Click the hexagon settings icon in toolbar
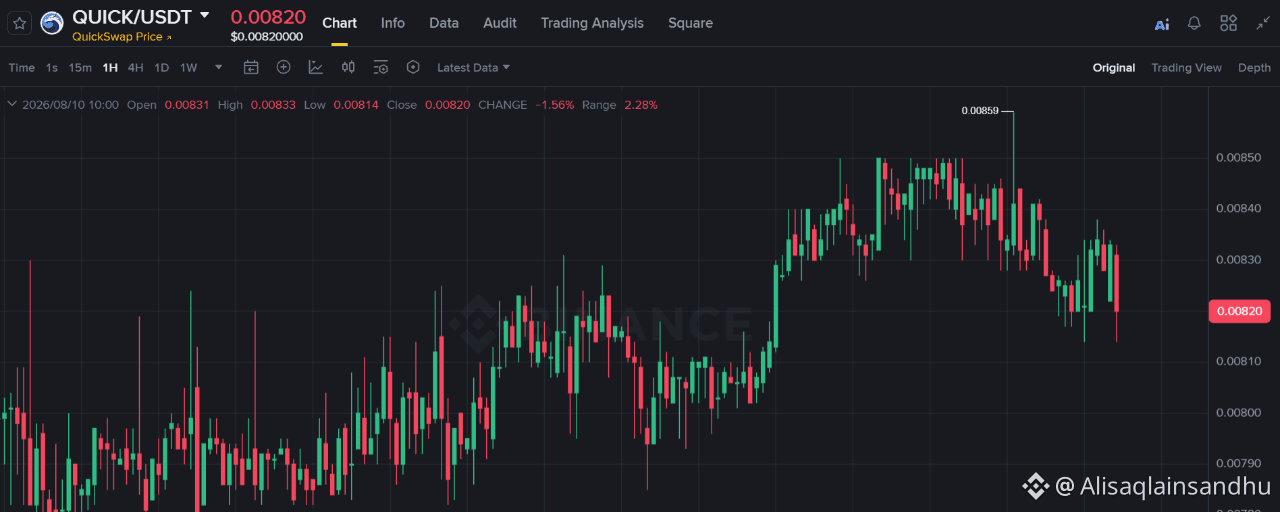 click(x=413, y=67)
